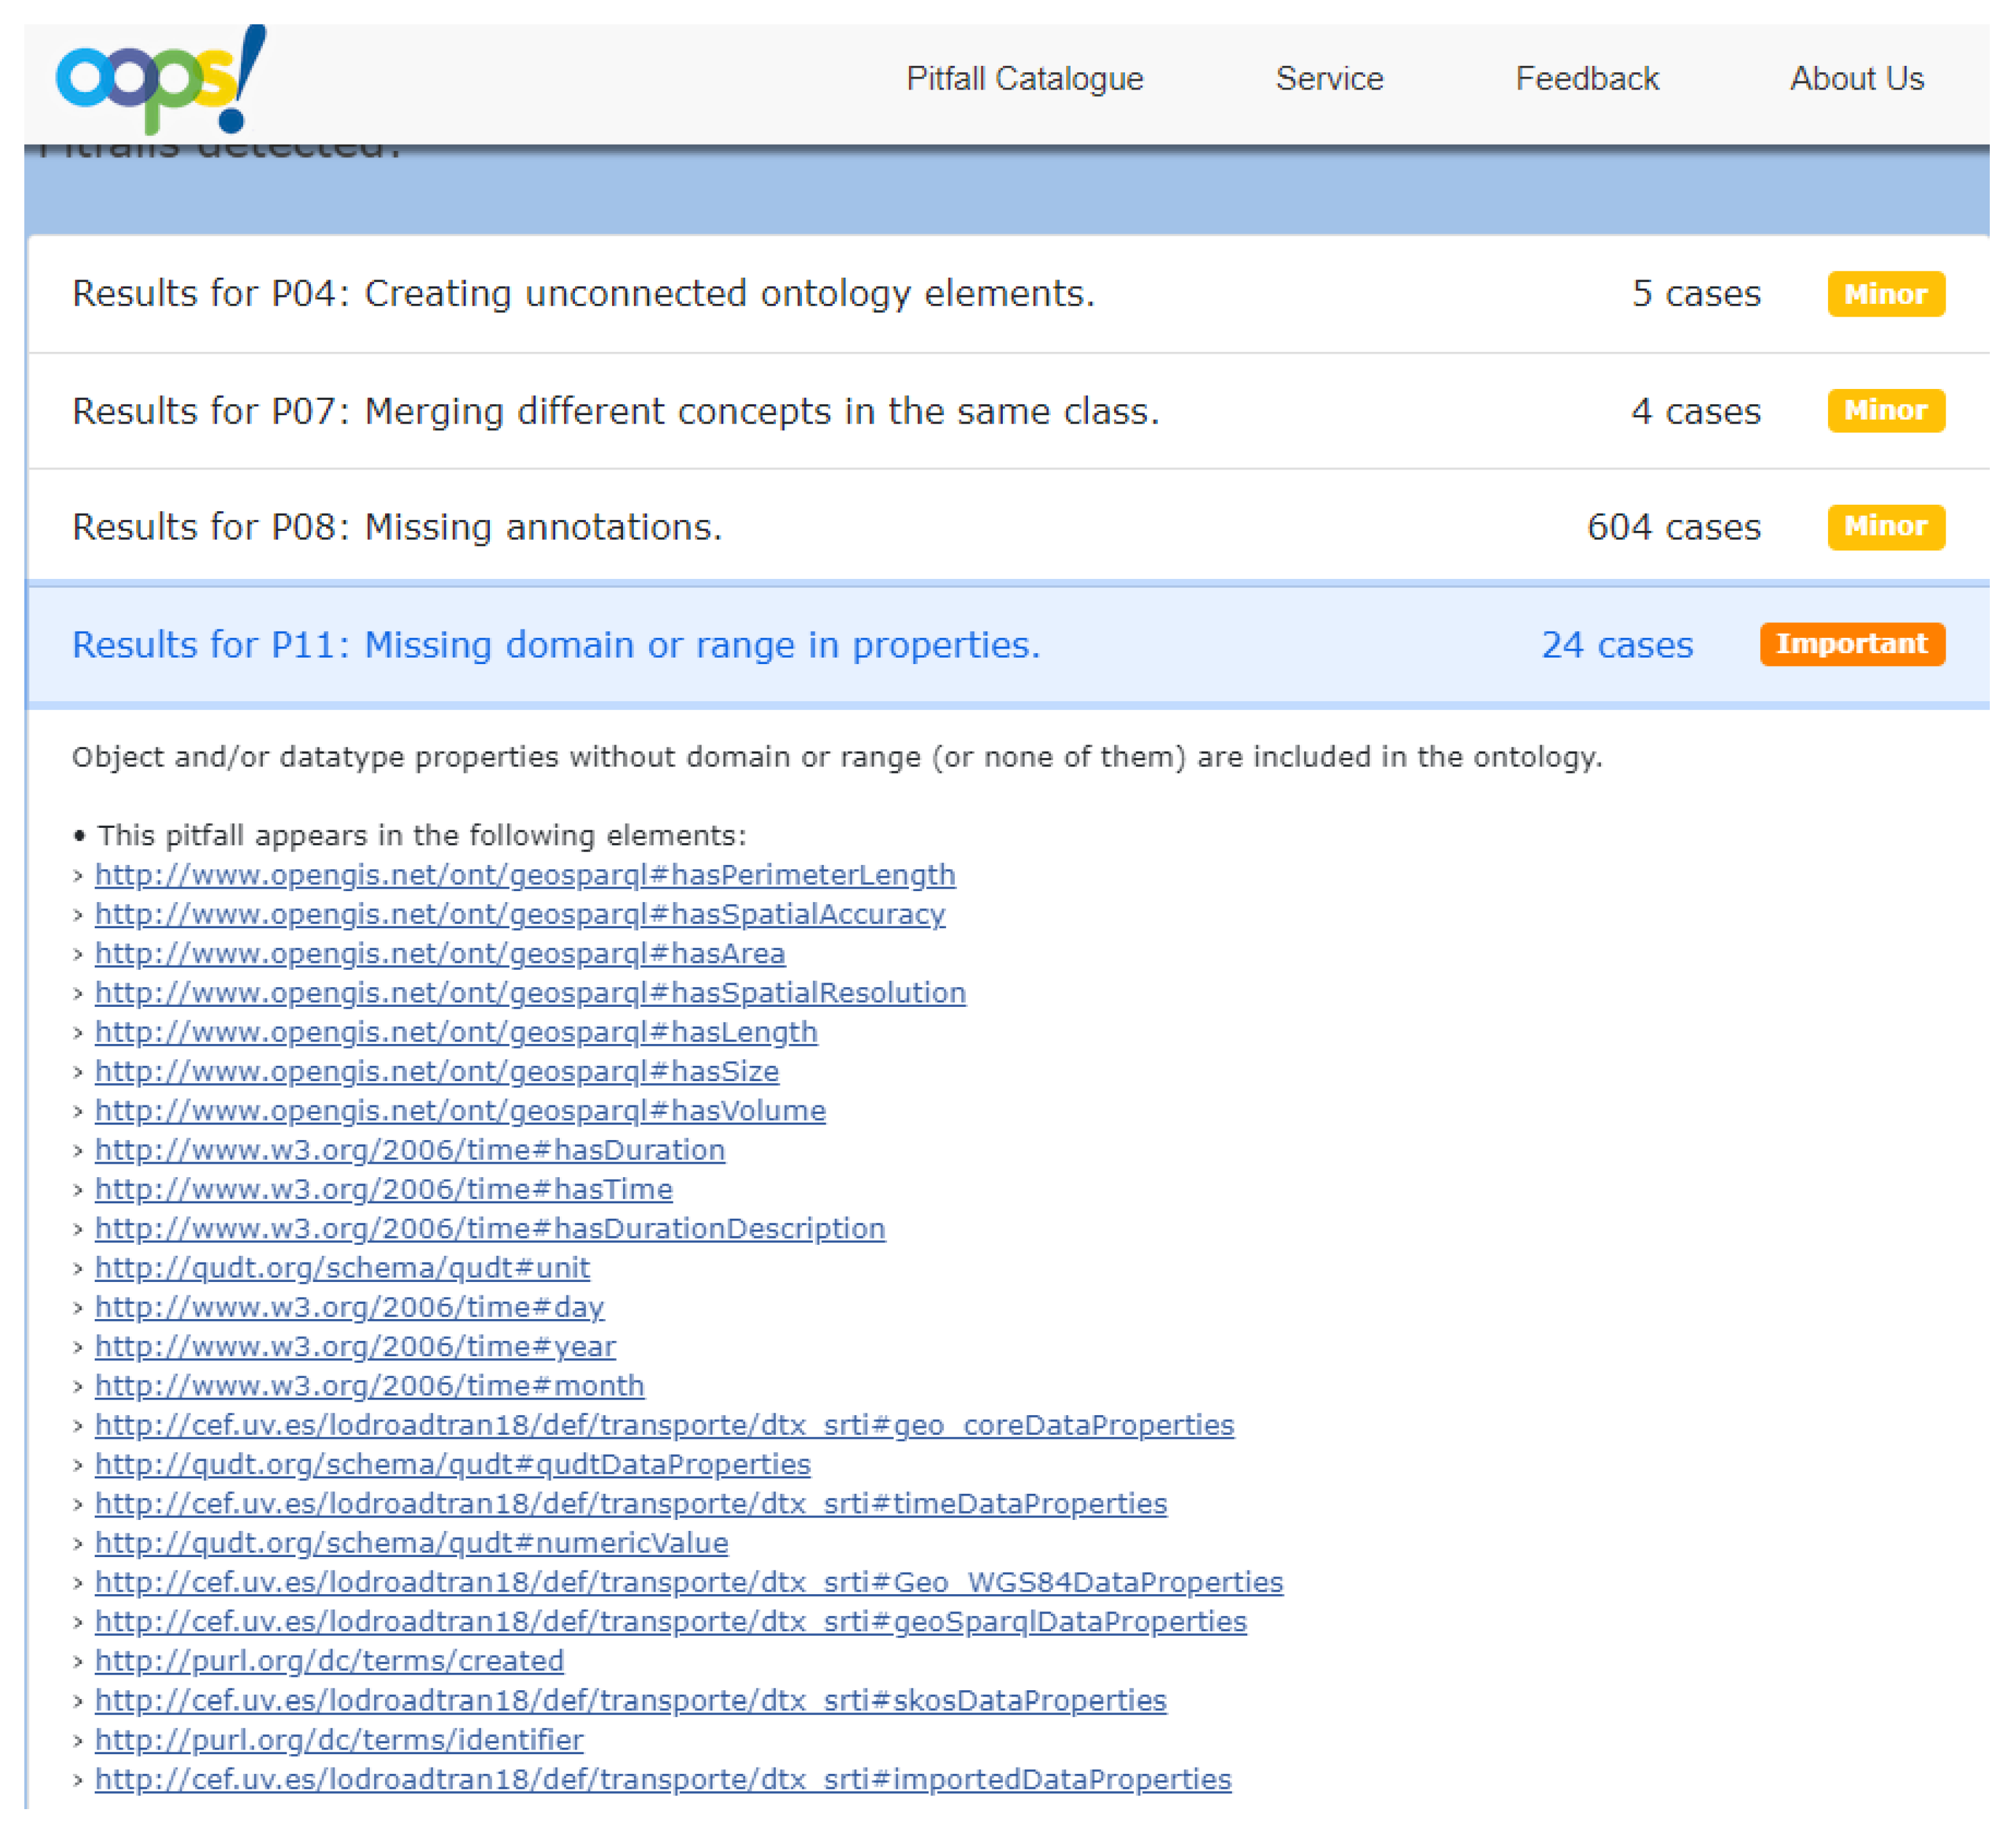
Task: Open the dtx_srti#importedDataProperties link
Action: (x=663, y=1780)
